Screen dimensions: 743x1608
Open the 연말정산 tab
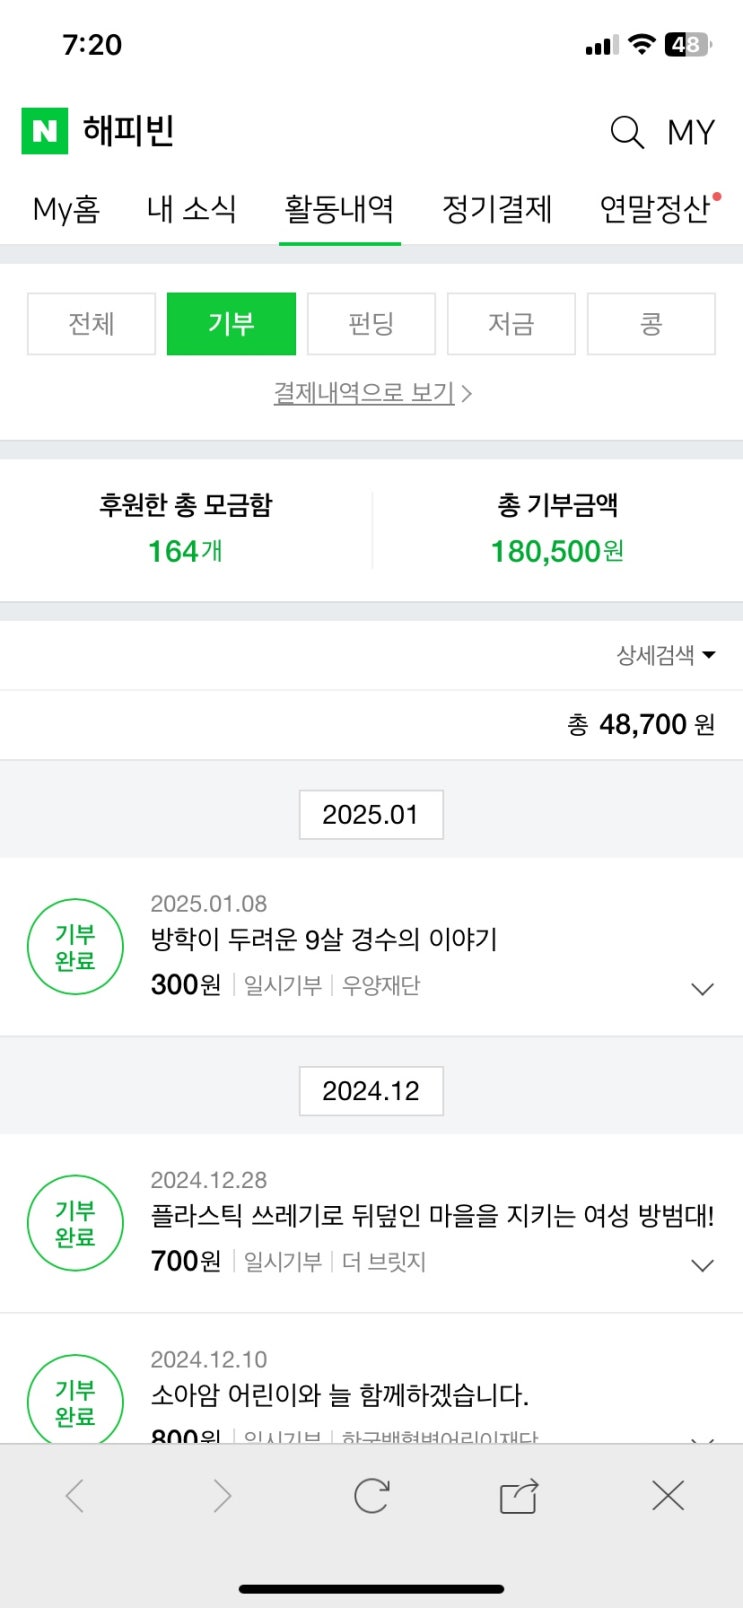pos(655,209)
